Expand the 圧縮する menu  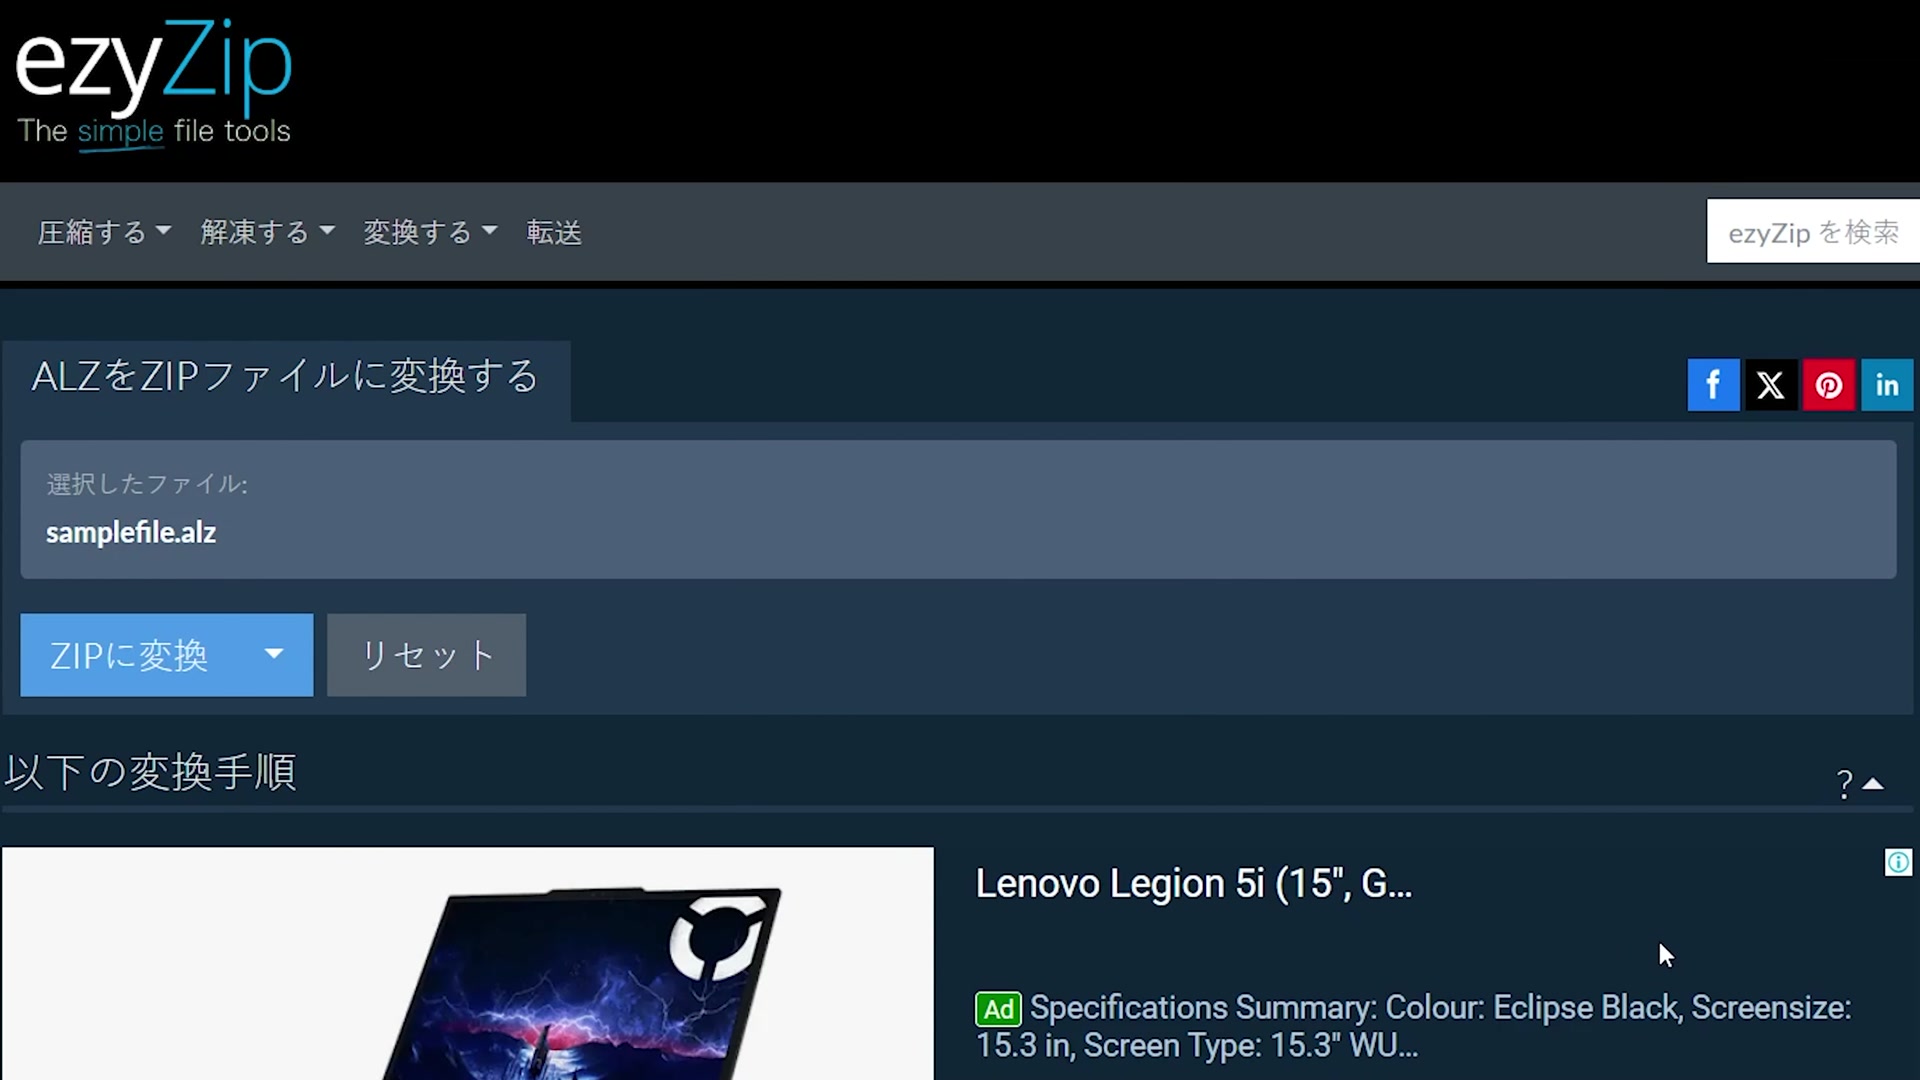[x=104, y=232]
